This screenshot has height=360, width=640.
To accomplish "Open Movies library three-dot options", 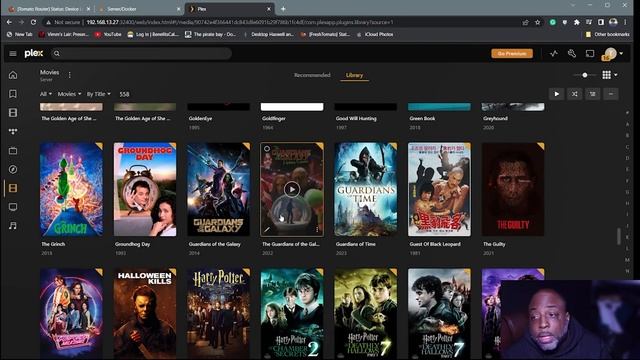I will tap(69, 75).
